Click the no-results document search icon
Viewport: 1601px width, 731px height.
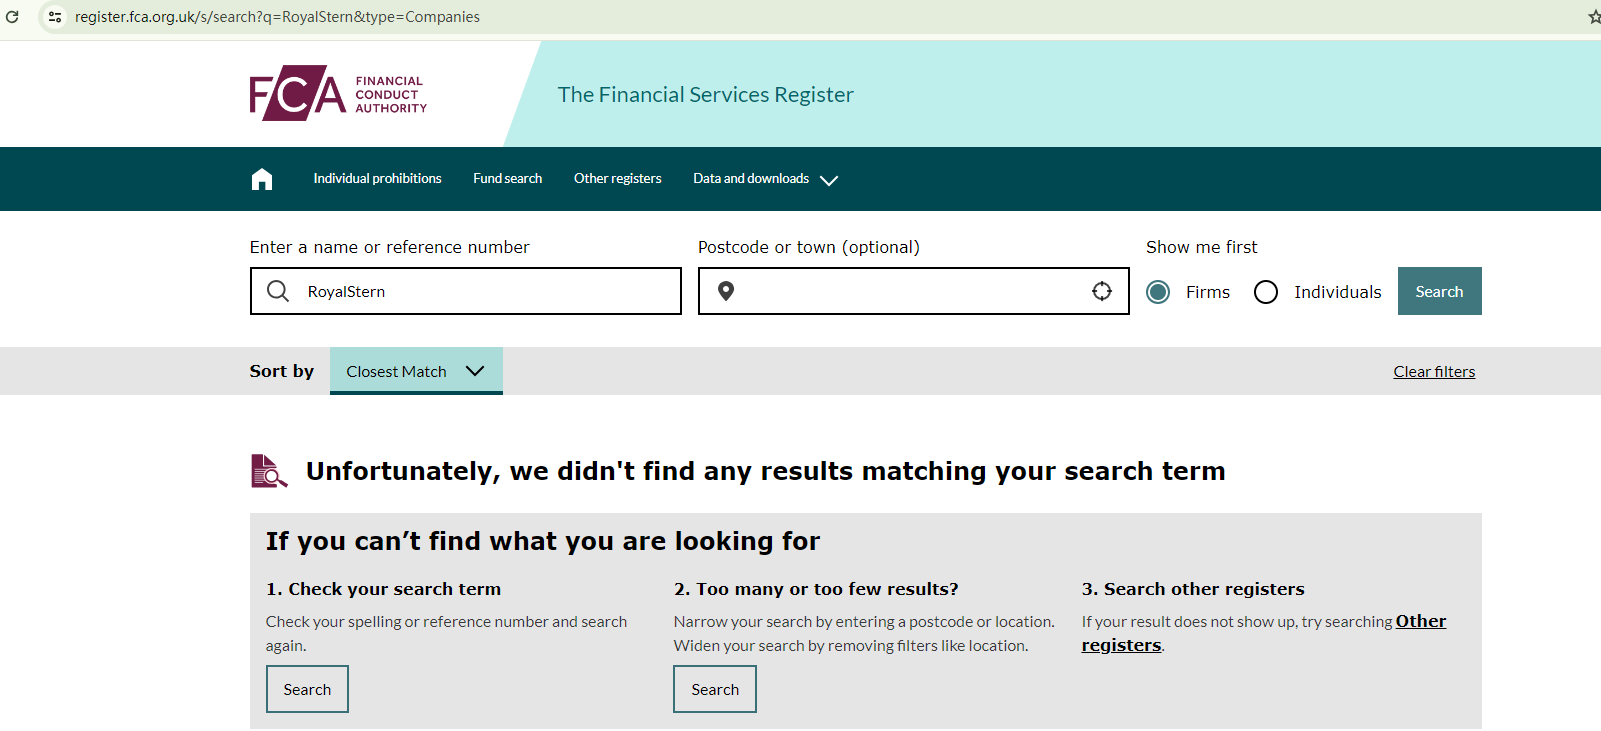[x=269, y=471]
